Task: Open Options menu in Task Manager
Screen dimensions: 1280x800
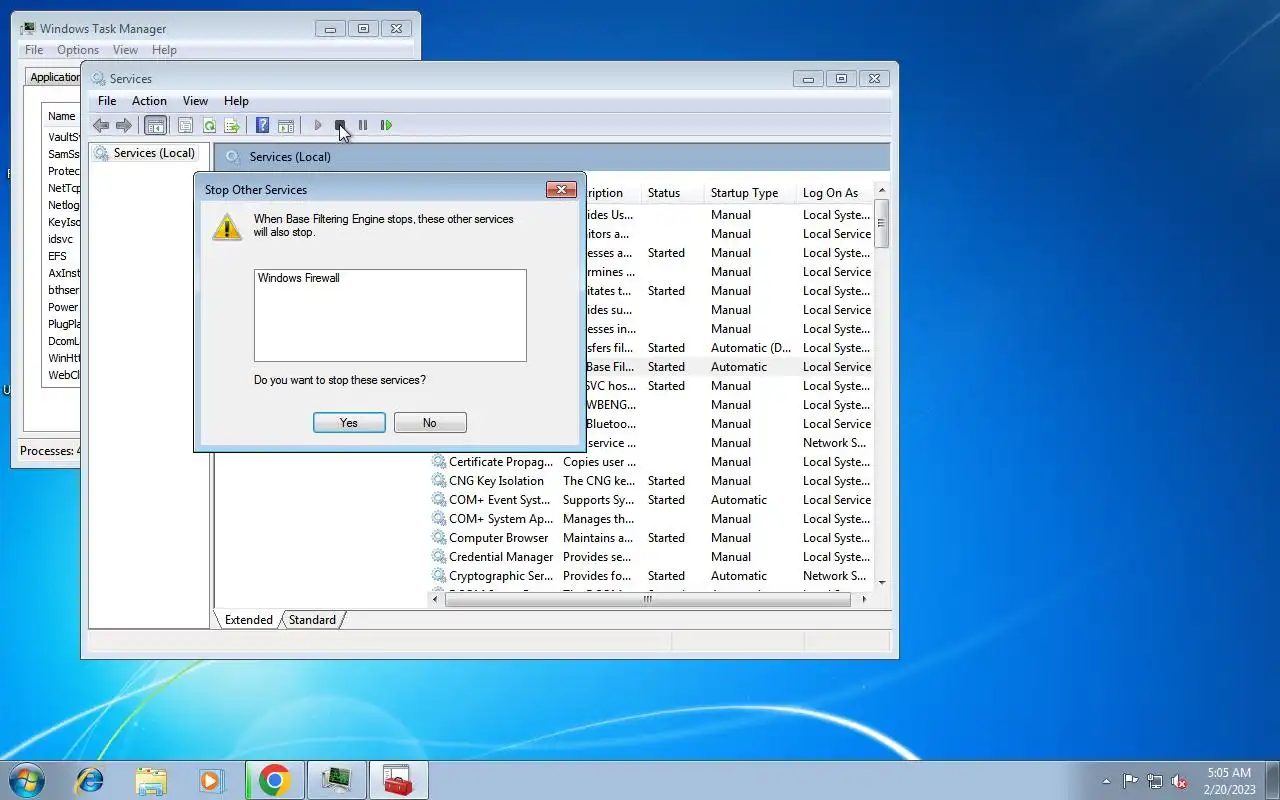Action: coord(78,50)
